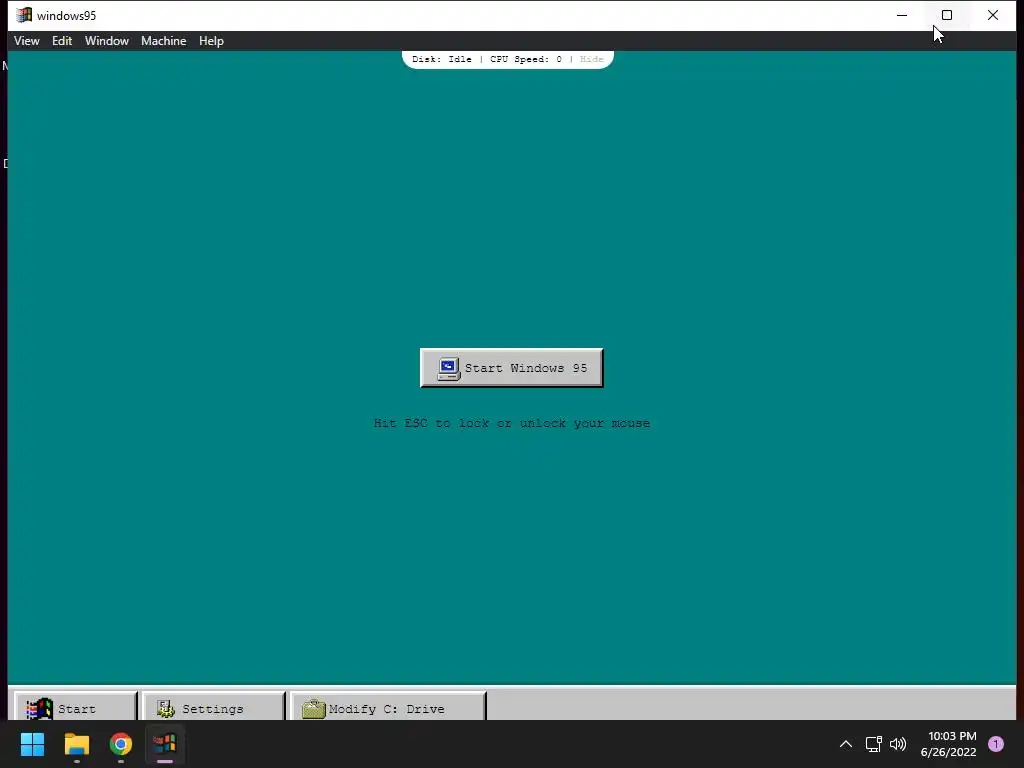Open the Settings tab in bottom bar

click(x=214, y=708)
